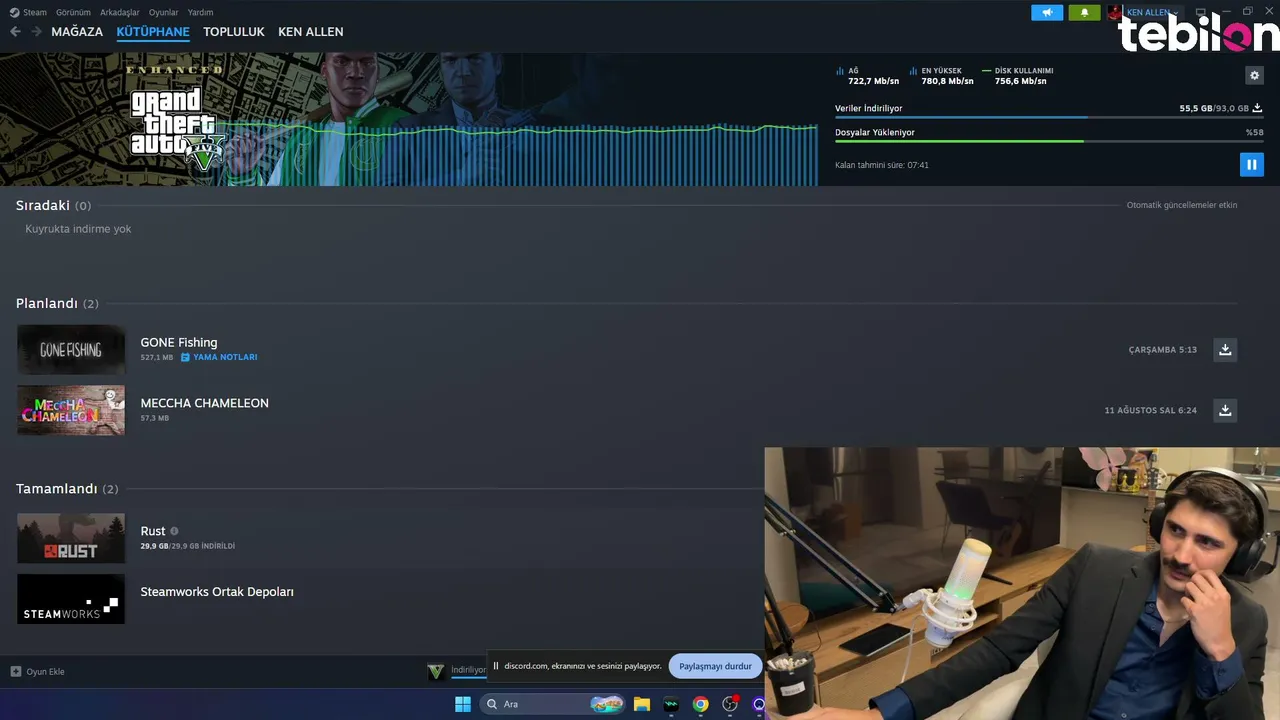Image resolution: width=1280 pixels, height=720 pixels.
Task: Switch to the MAĞAZA tab
Action: [x=77, y=32]
